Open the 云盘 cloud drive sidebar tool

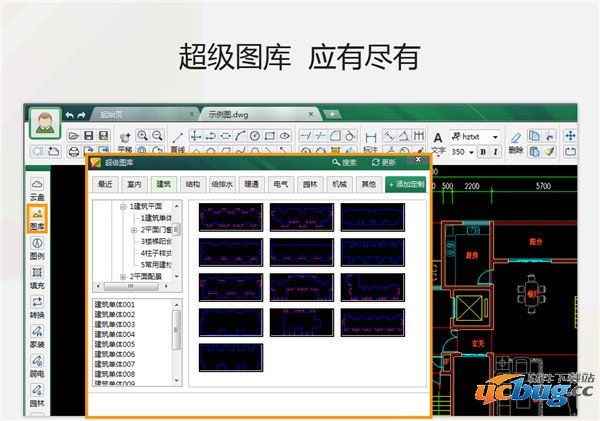click(x=37, y=187)
